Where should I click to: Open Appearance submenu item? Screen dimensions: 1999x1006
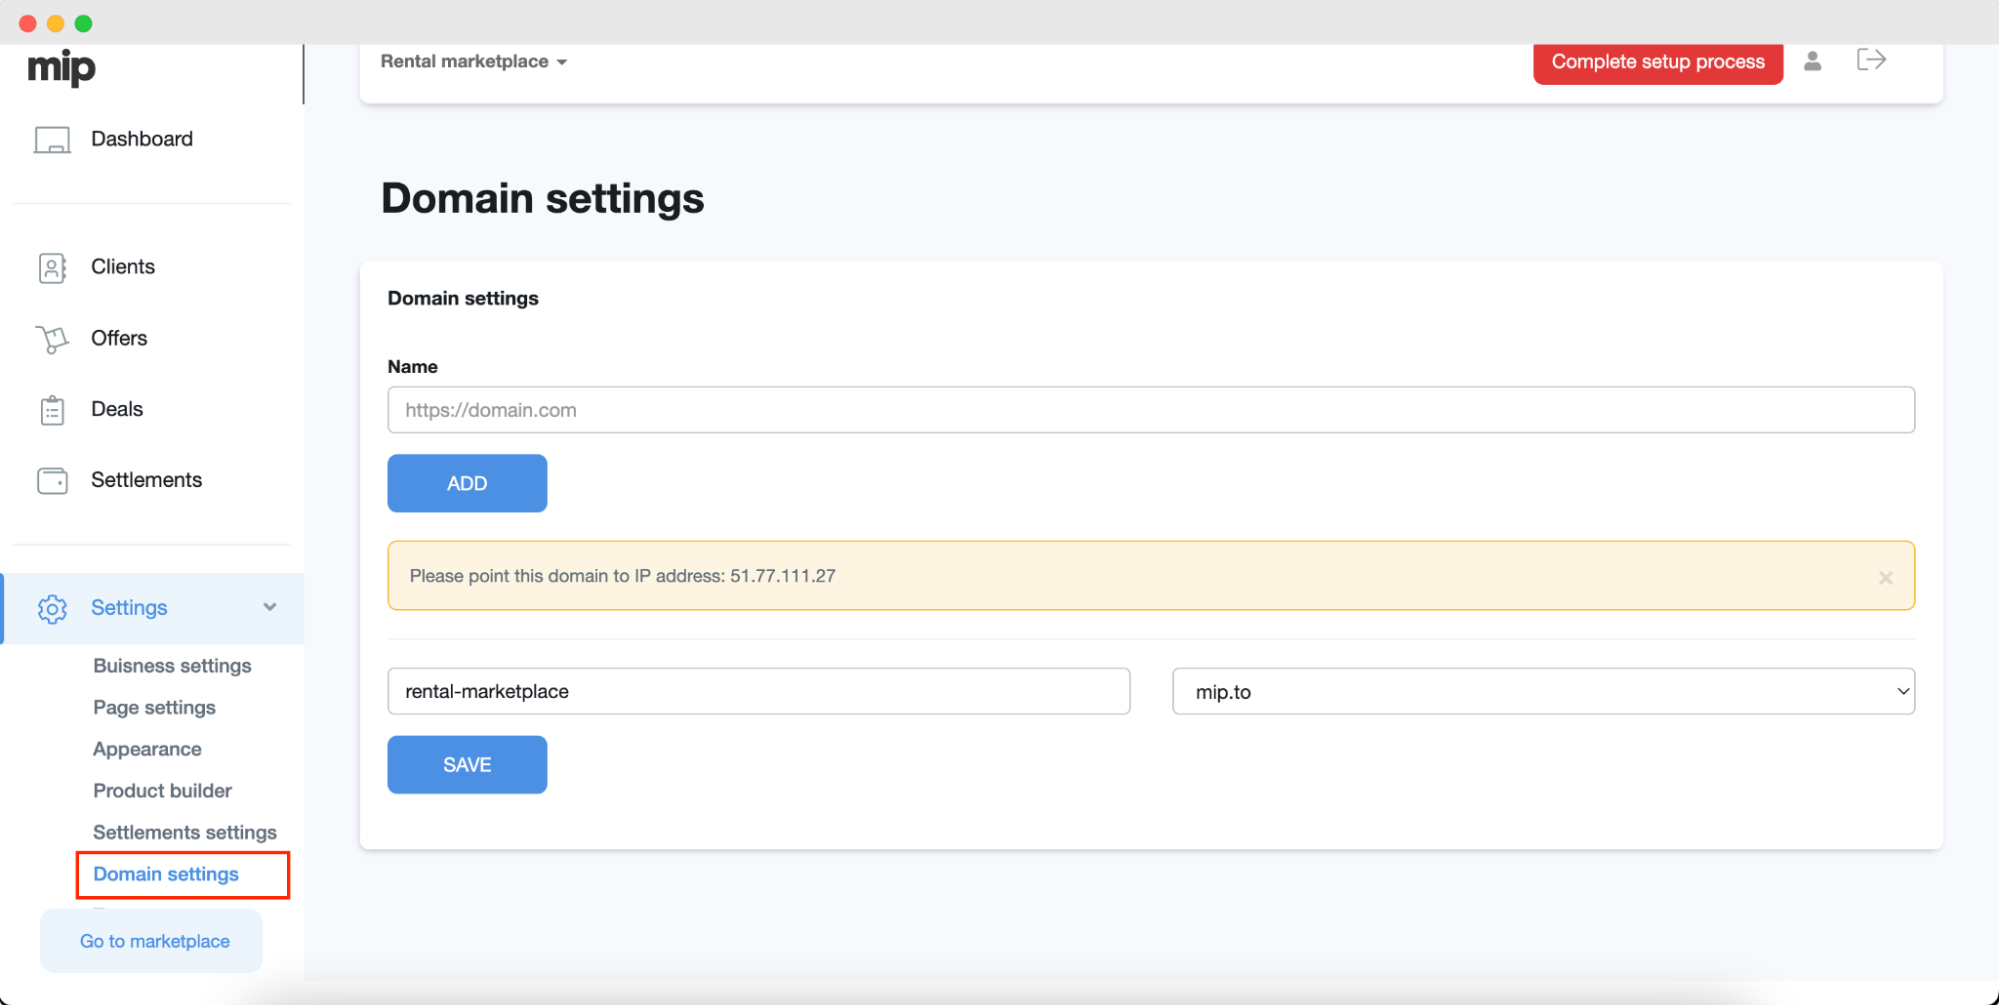147,750
